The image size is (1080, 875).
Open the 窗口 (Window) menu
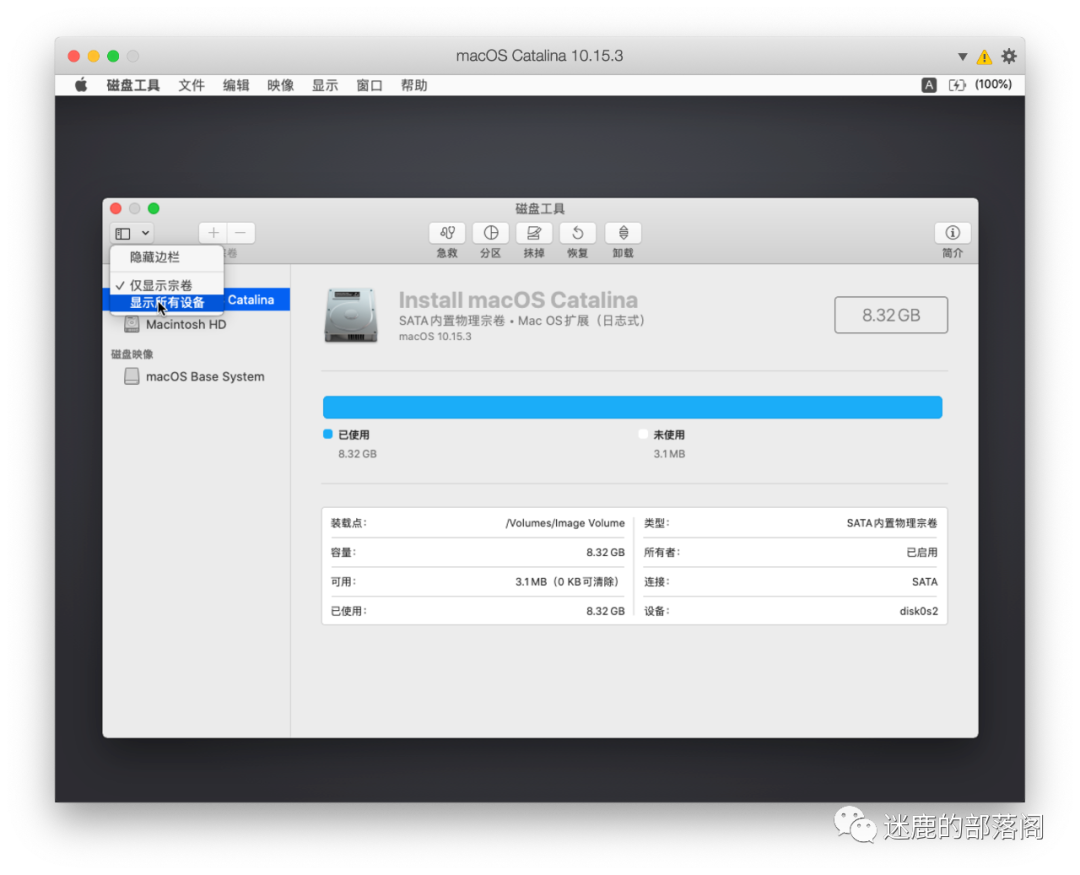pyautogui.click(x=369, y=85)
